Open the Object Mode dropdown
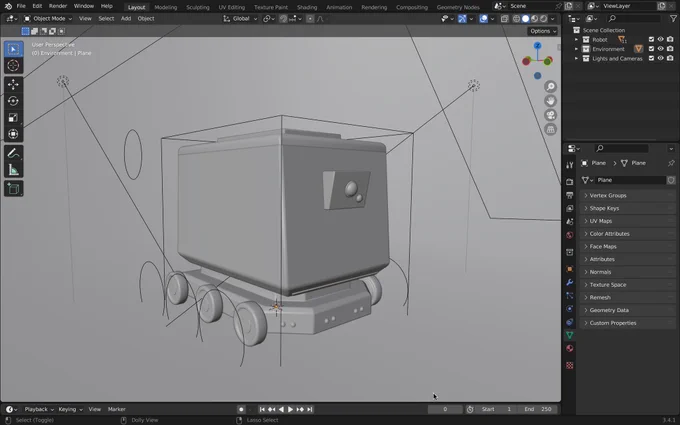The image size is (680, 425). pos(48,19)
